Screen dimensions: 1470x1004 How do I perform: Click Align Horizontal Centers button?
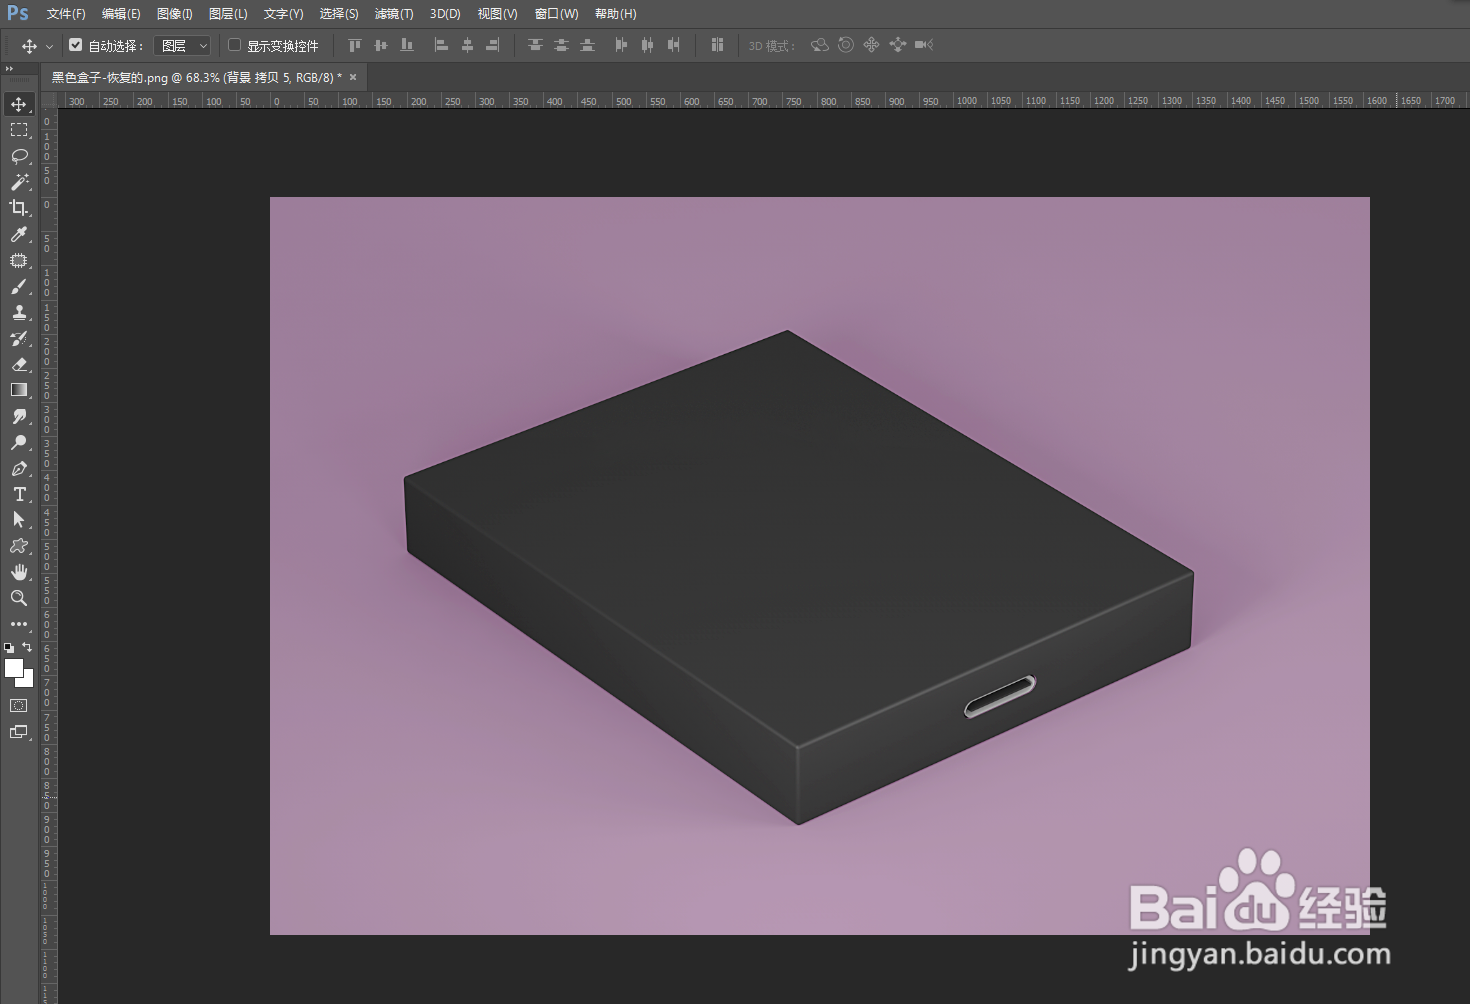click(467, 45)
